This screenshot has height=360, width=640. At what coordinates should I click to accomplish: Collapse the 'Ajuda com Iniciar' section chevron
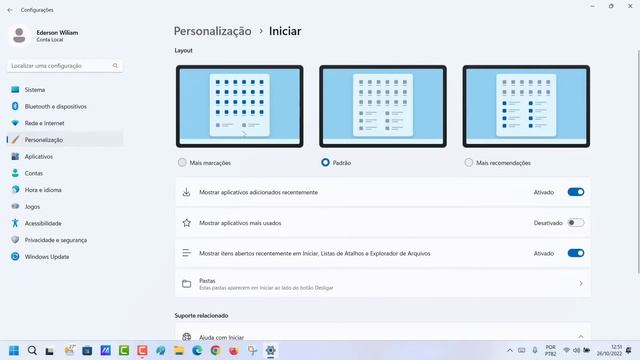[581, 337]
